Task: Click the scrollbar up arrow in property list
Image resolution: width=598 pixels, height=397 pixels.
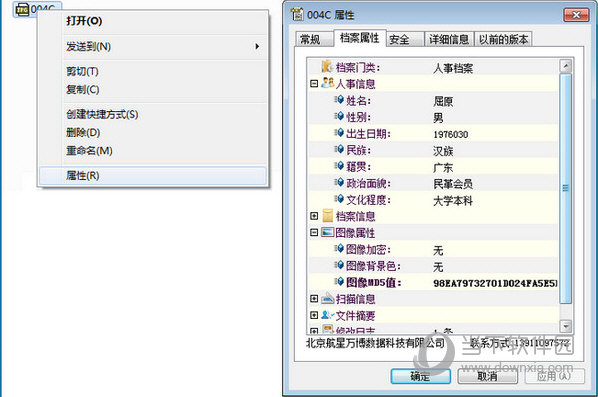Action: (565, 66)
